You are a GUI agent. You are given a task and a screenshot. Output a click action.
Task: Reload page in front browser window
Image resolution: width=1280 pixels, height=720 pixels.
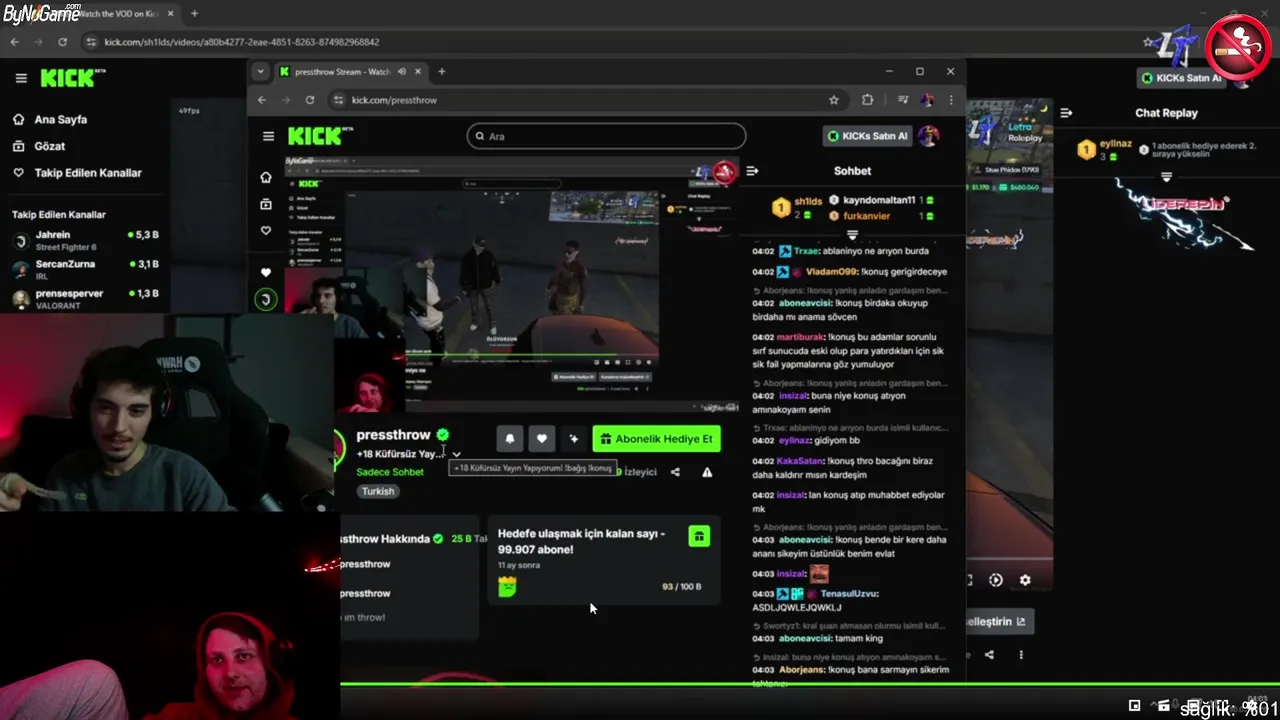[310, 100]
